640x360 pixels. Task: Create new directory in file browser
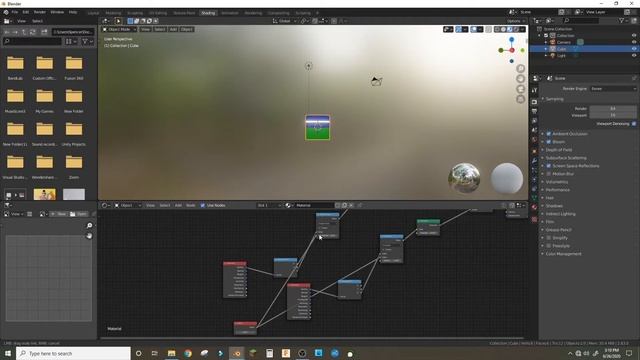tap(44, 32)
